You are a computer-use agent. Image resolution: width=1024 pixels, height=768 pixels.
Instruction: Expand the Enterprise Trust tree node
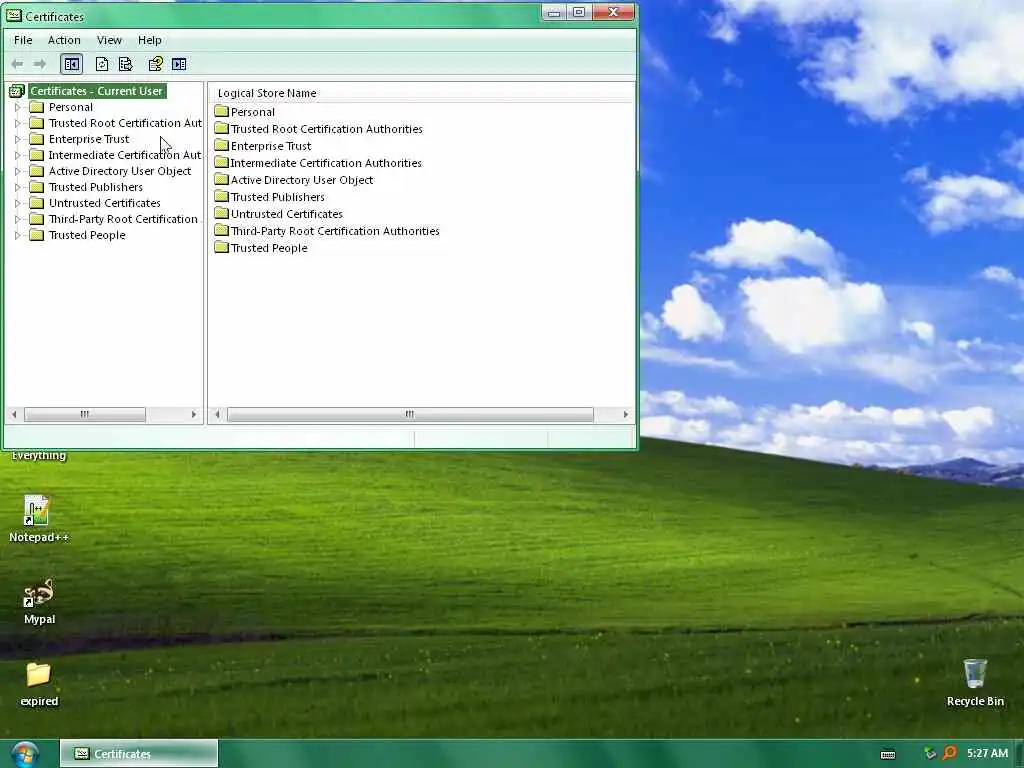click(x=18, y=139)
